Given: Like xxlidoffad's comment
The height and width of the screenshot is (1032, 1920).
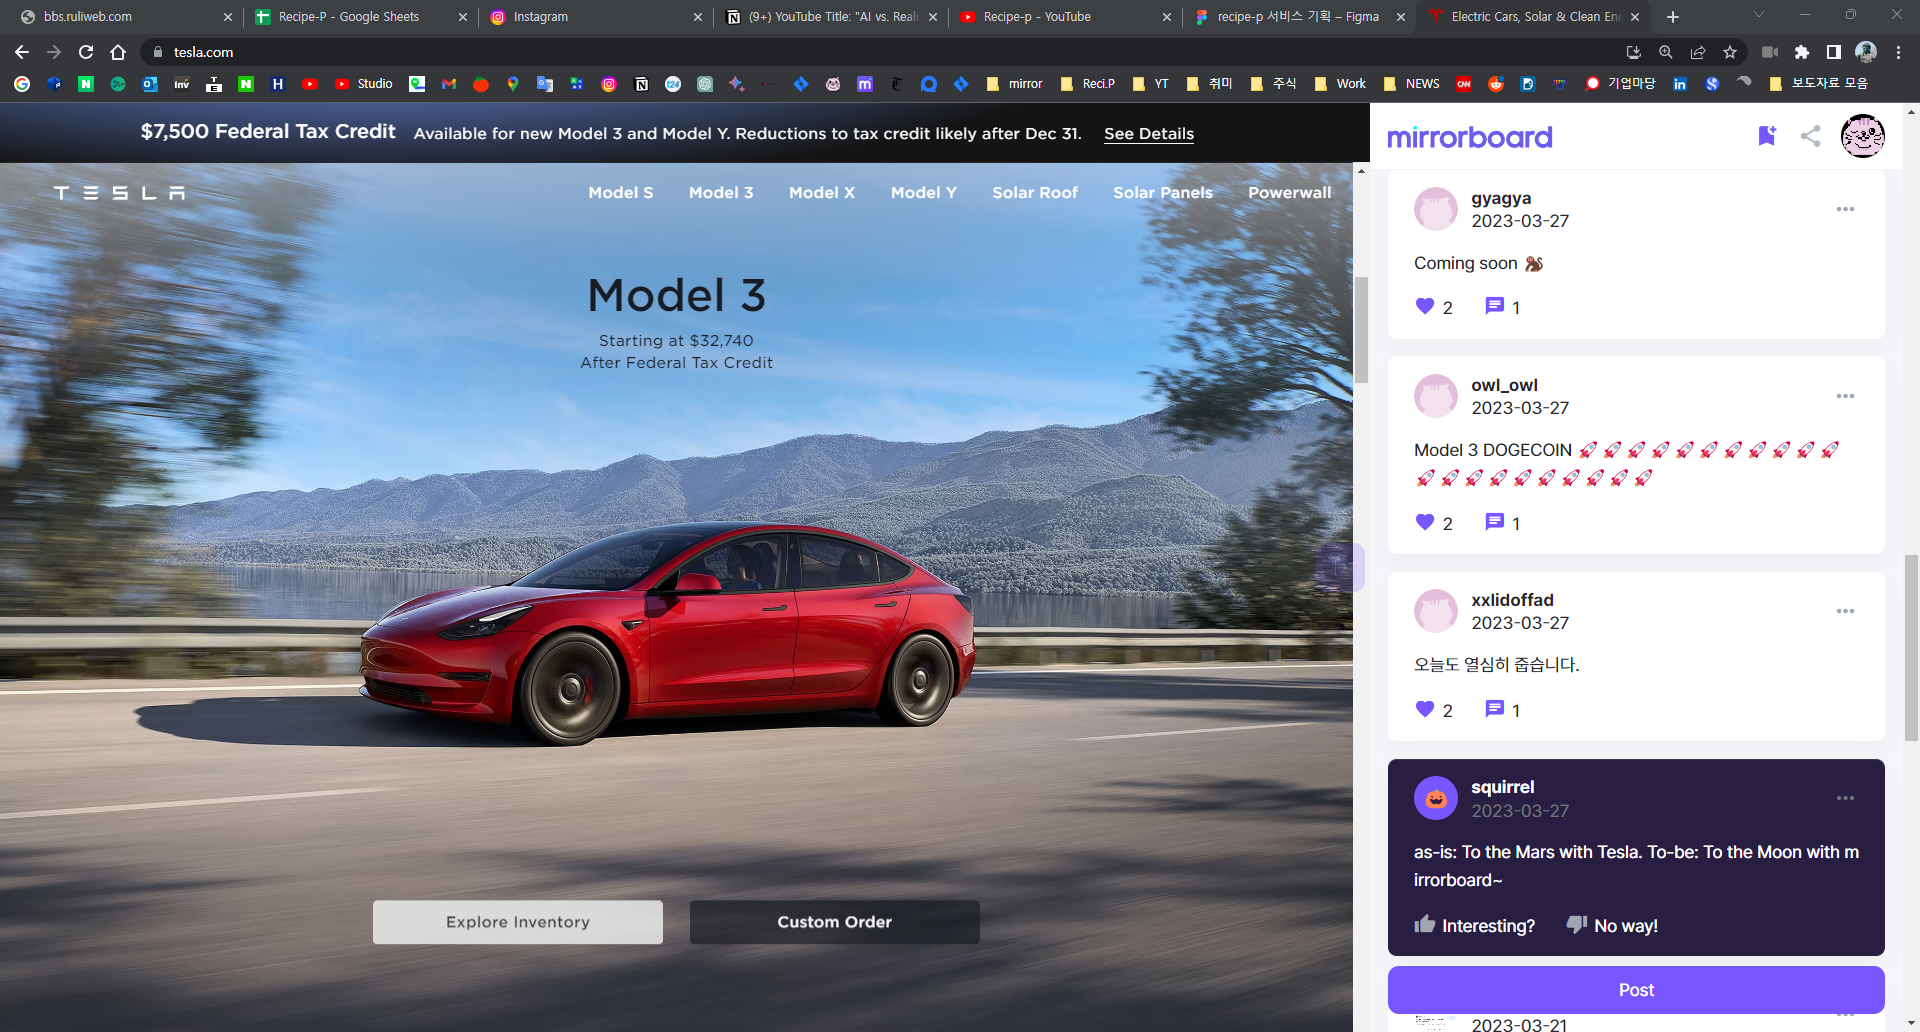Looking at the screenshot, I should (x=1425, y=709).
